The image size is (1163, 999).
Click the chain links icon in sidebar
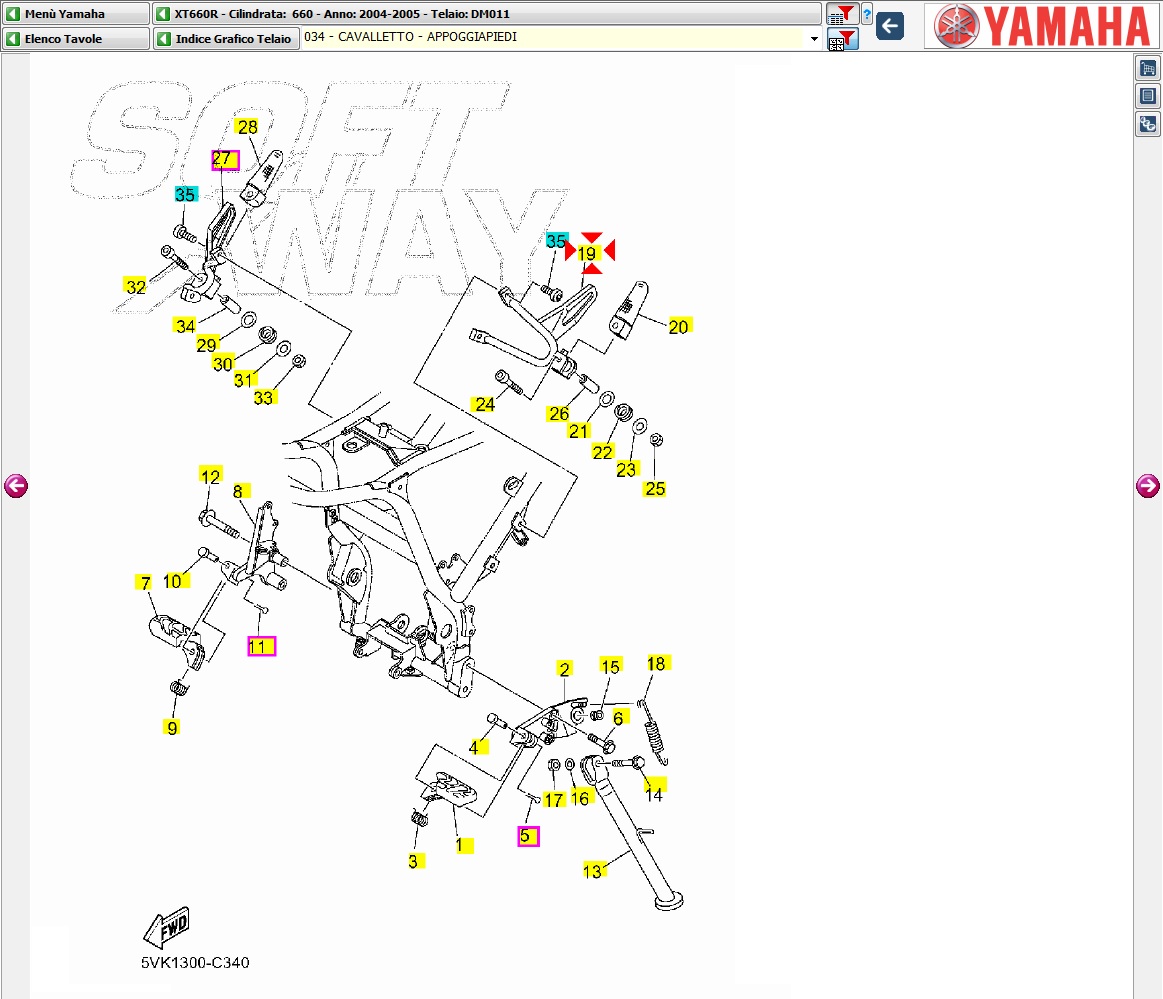click(x=1148, y=124)
